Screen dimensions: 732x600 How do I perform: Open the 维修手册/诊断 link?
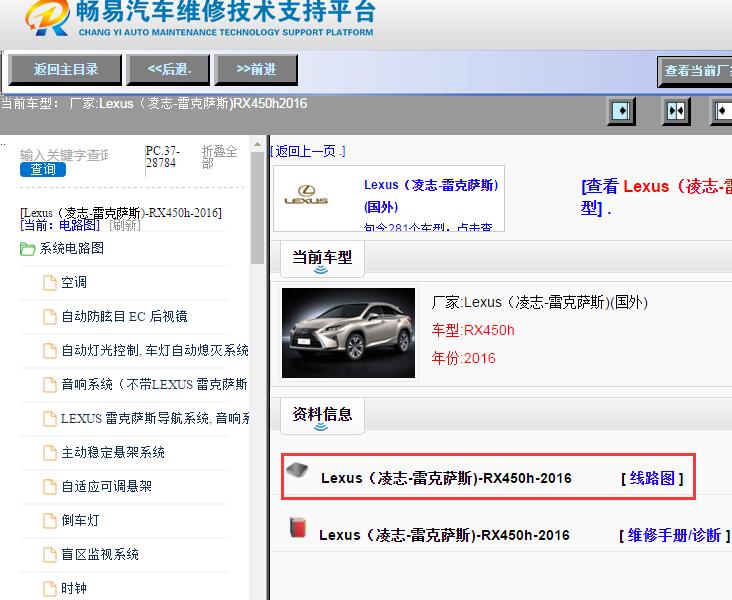(674, 535)
